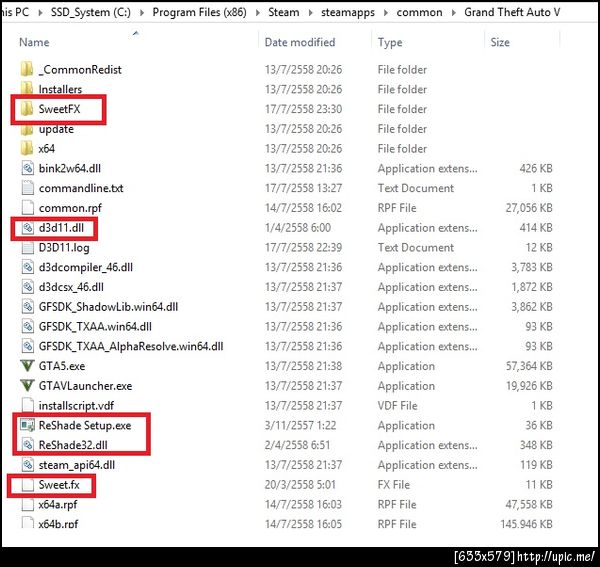Screen dimensions: 600x567
Task: Select the SweetFX folder icon
Action: click(27, 109)
